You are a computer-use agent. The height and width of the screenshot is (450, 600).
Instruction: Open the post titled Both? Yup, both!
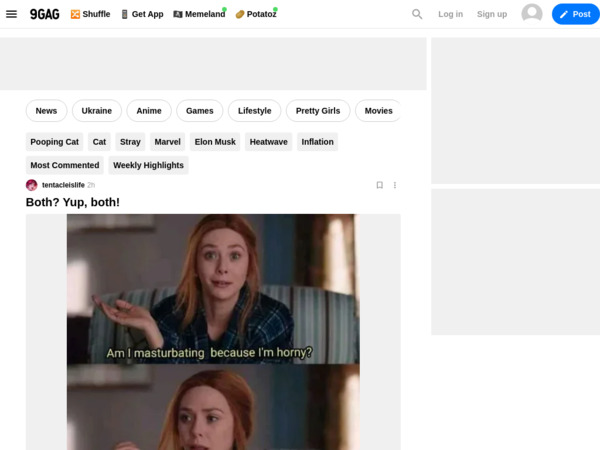(73, 202)
